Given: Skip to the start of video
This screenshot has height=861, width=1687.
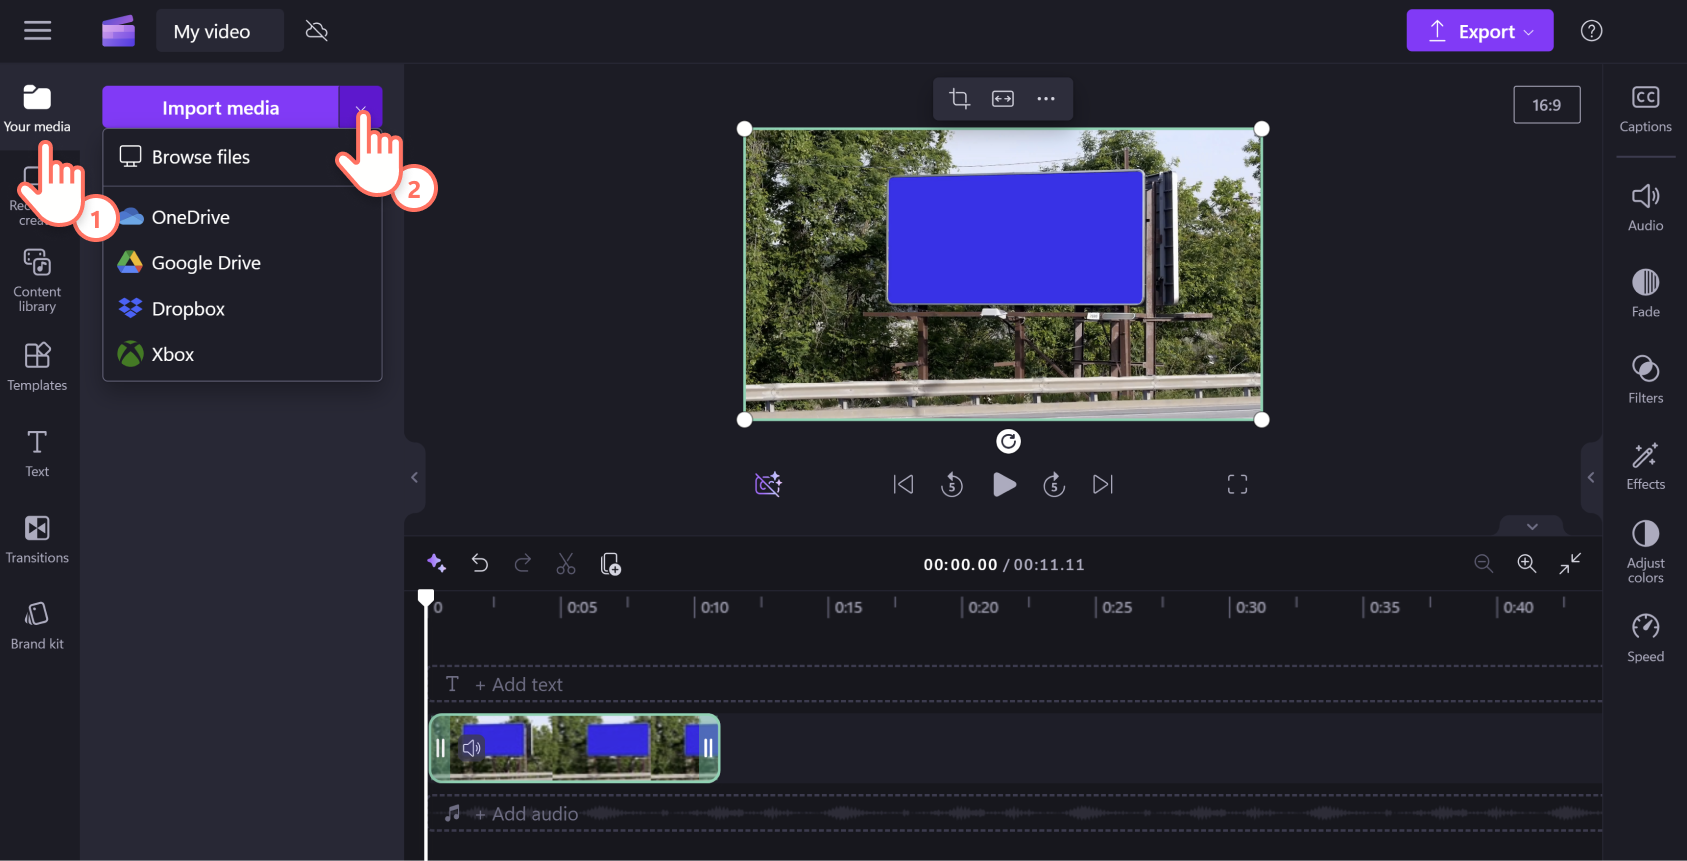Looking at the screenshot, I should (x=903, y=485).
